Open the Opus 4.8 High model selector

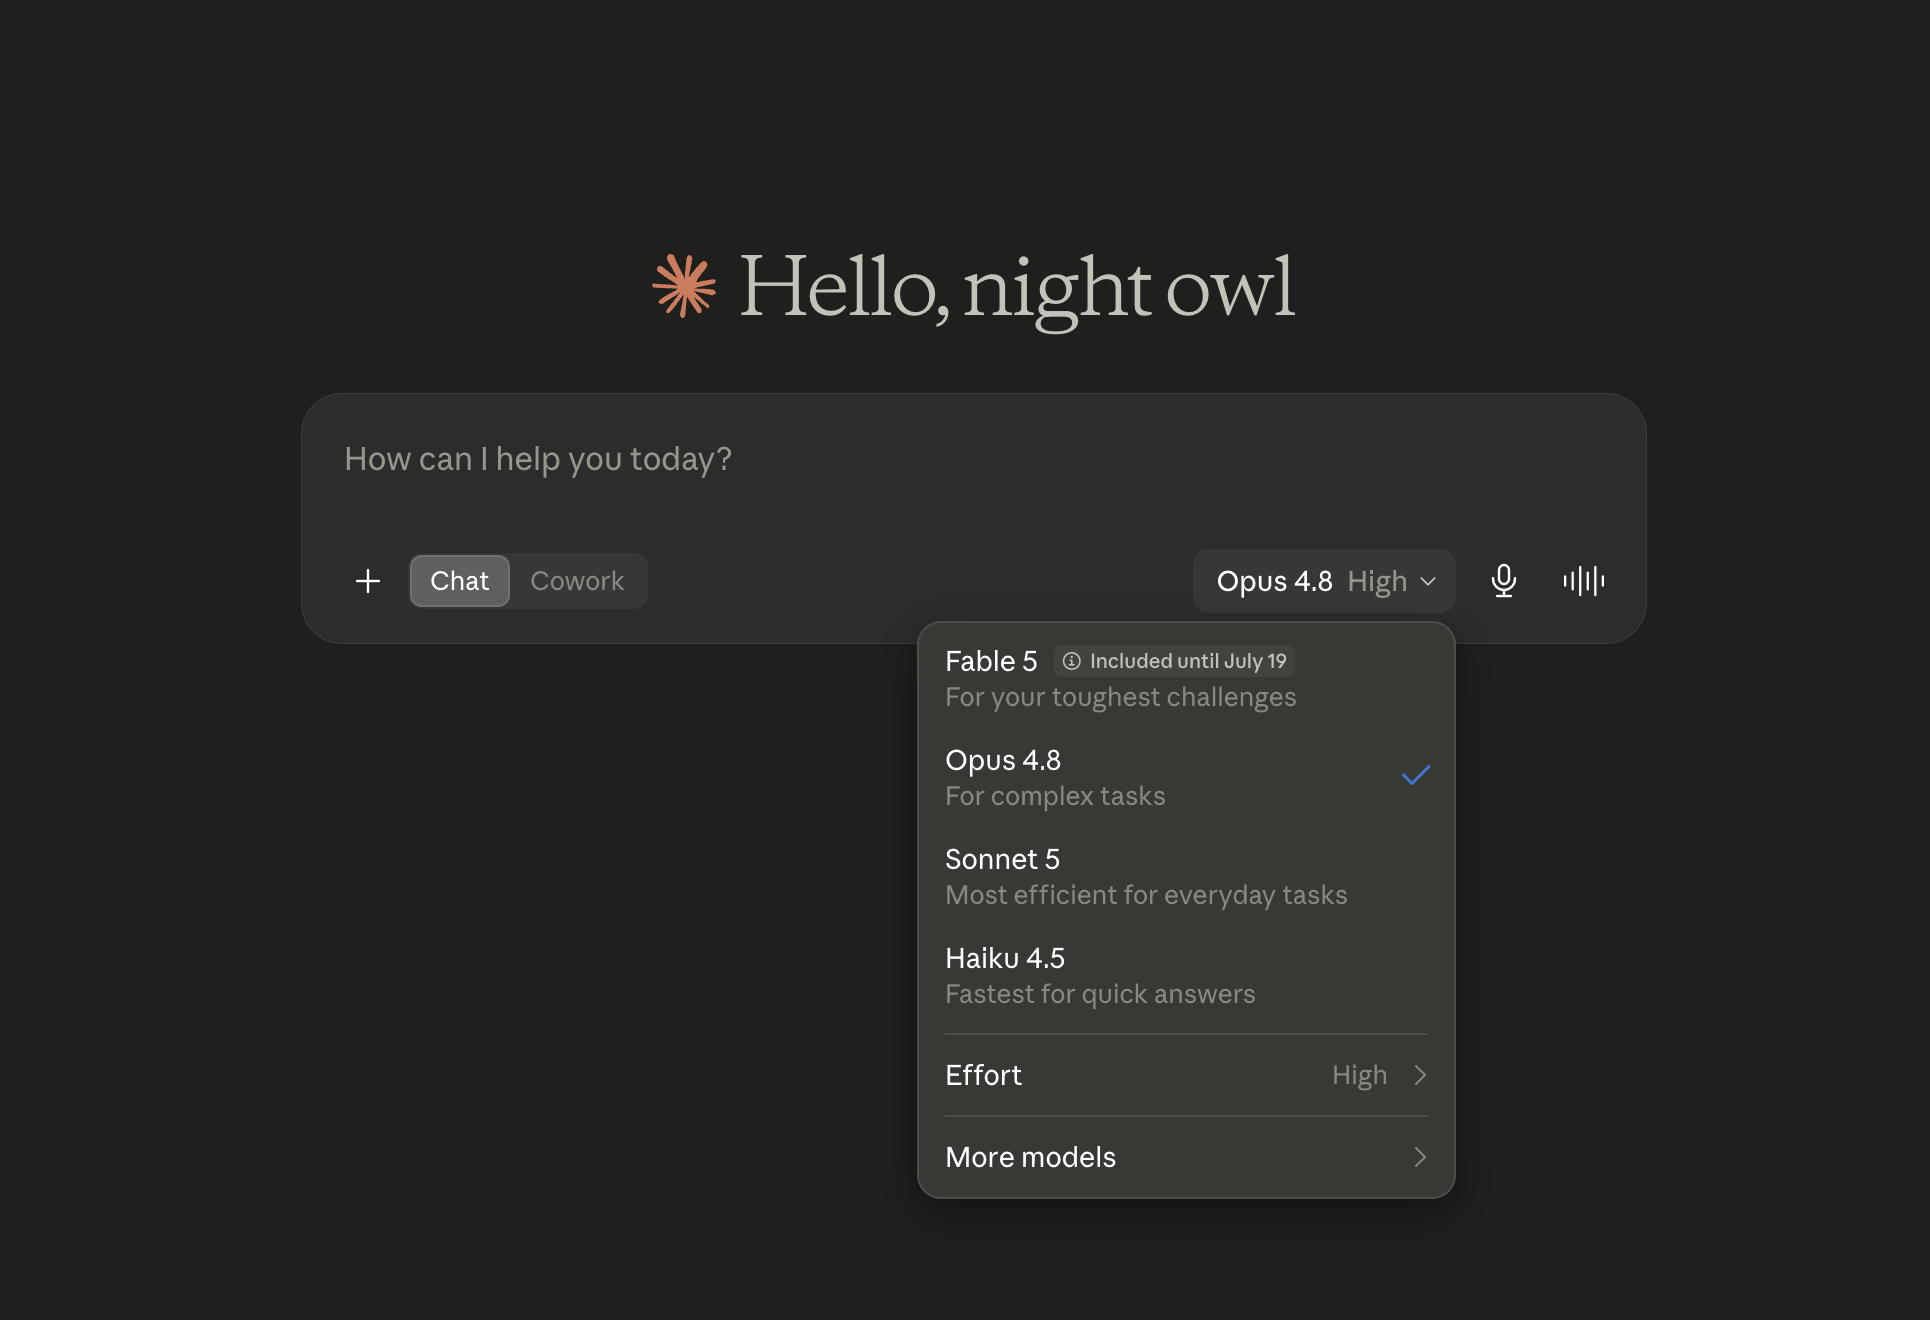pos(1324,581)
